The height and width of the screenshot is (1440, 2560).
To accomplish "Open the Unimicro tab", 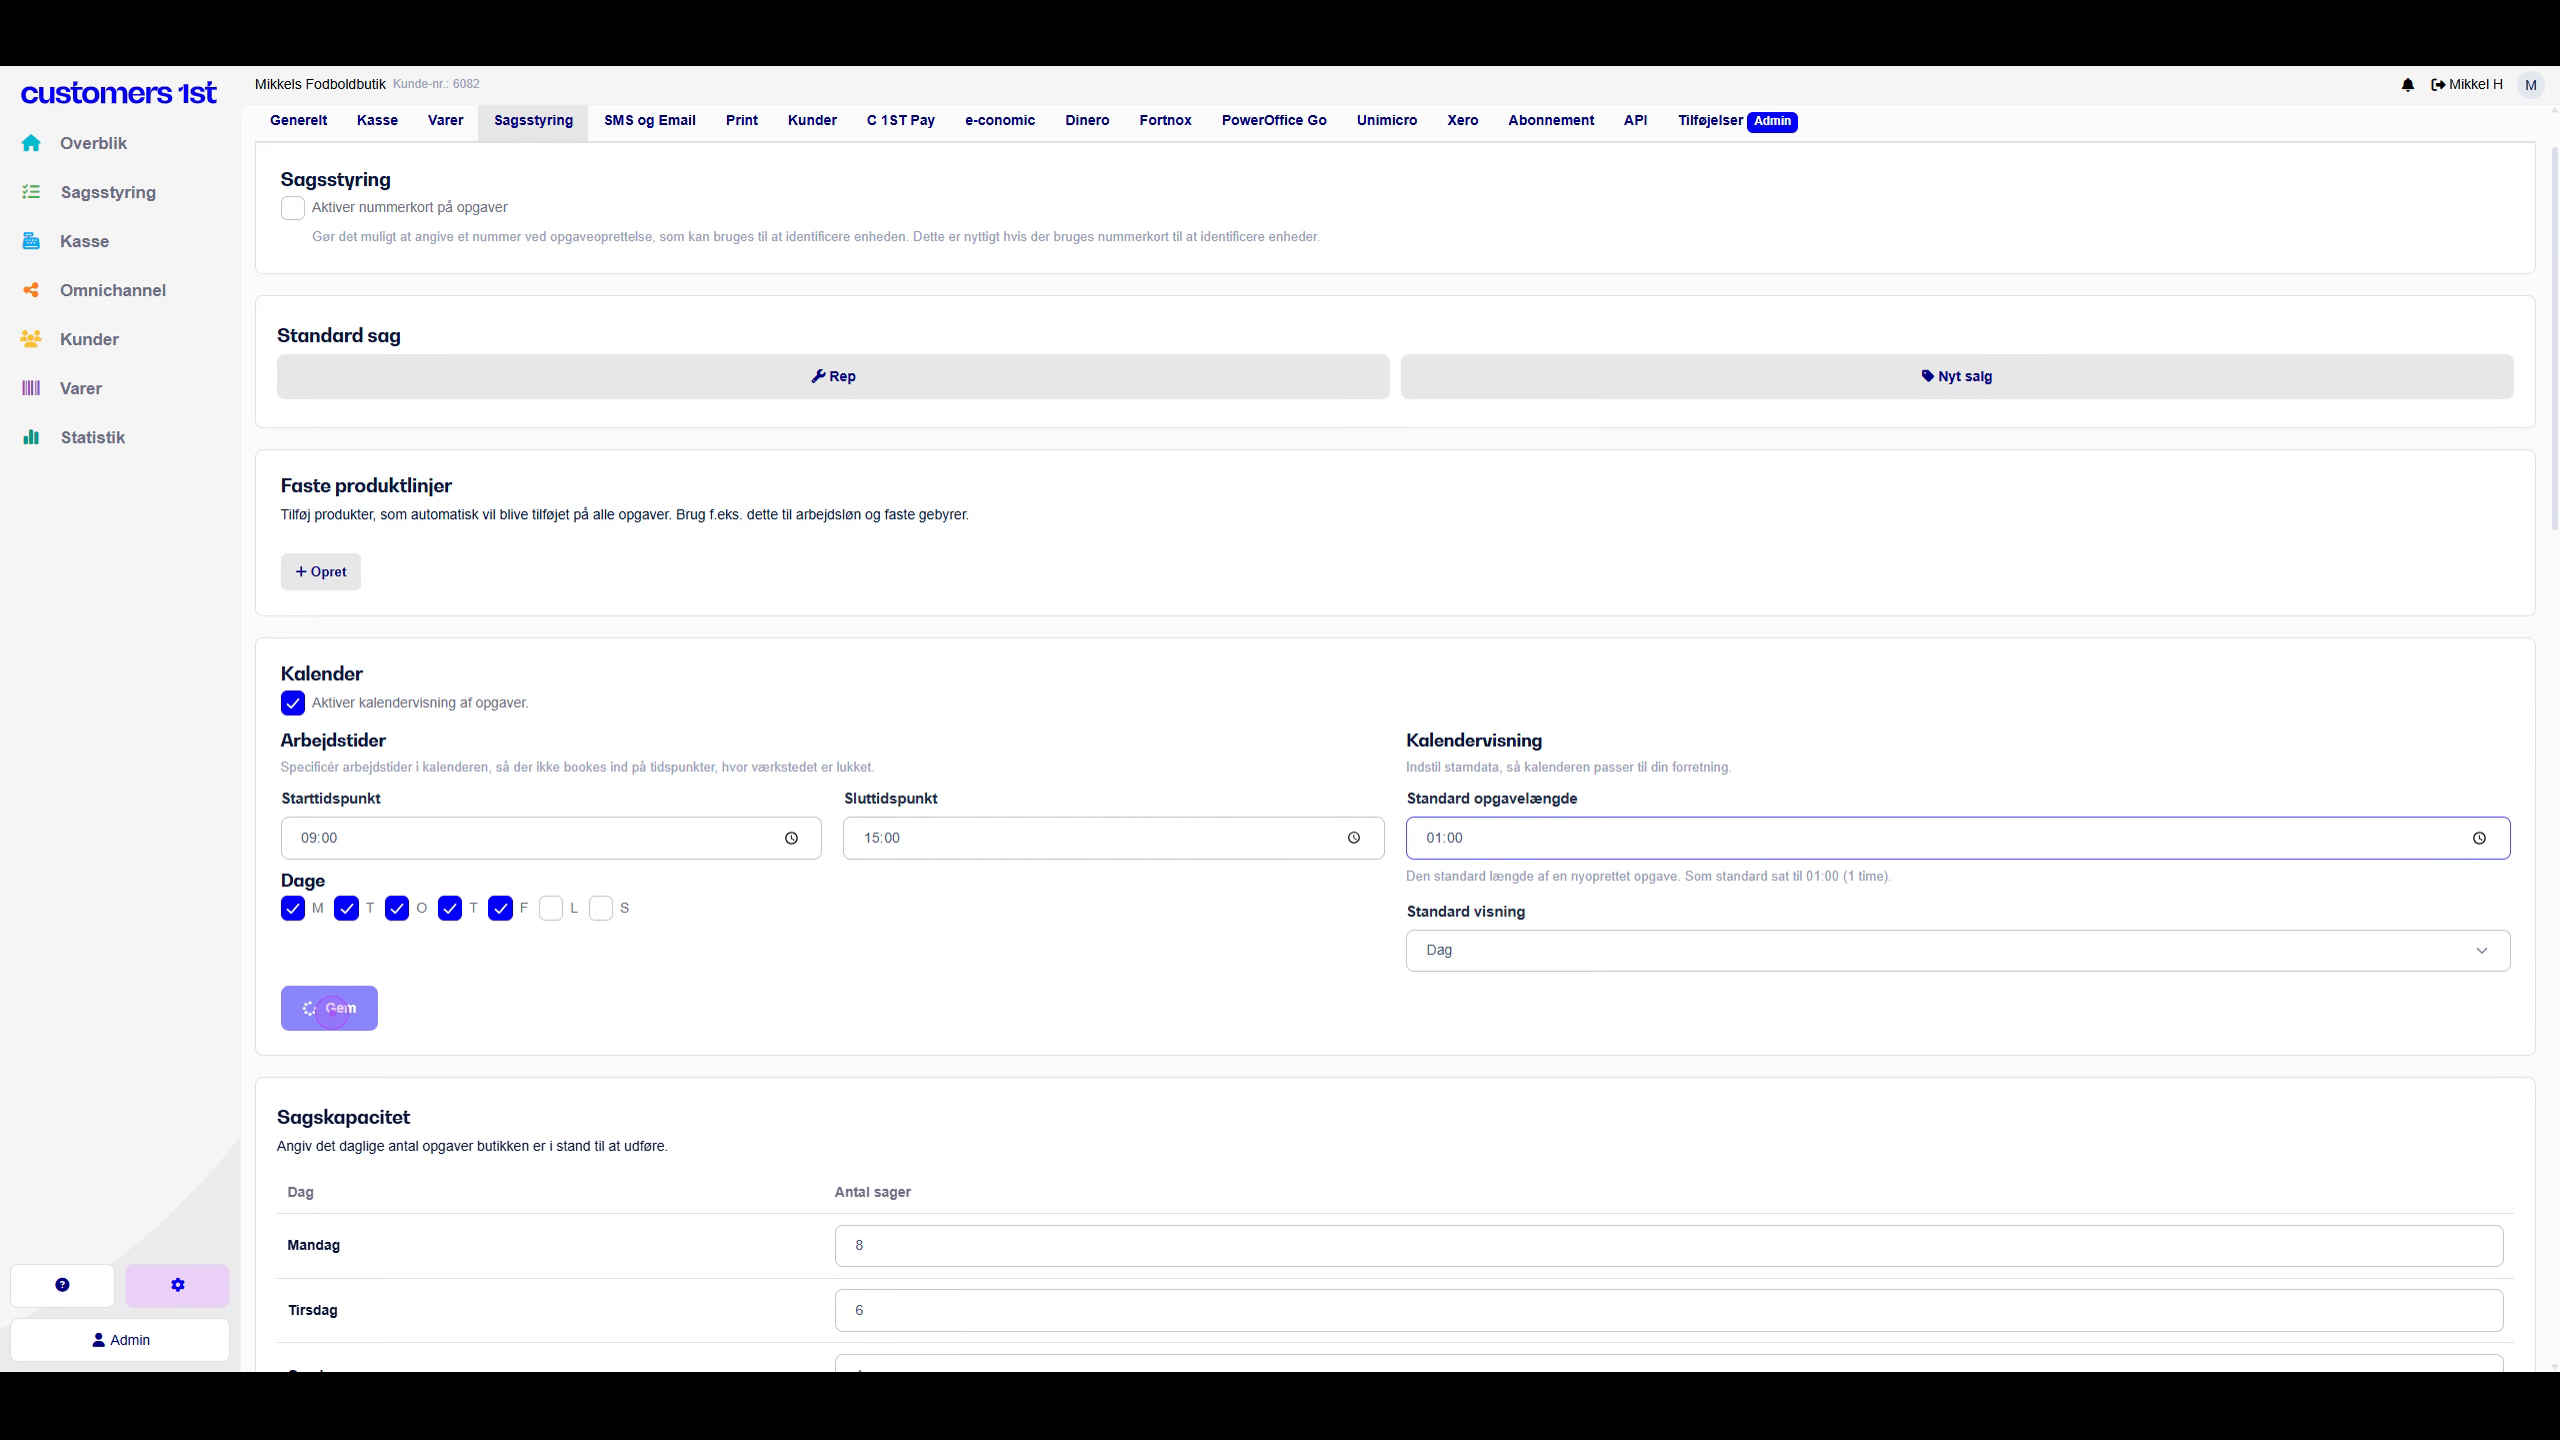I will pos(1387,121).
